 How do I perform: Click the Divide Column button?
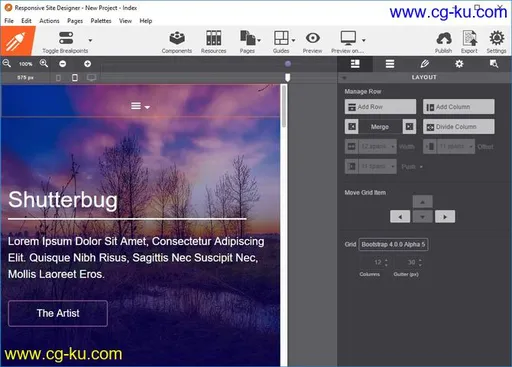458,127
